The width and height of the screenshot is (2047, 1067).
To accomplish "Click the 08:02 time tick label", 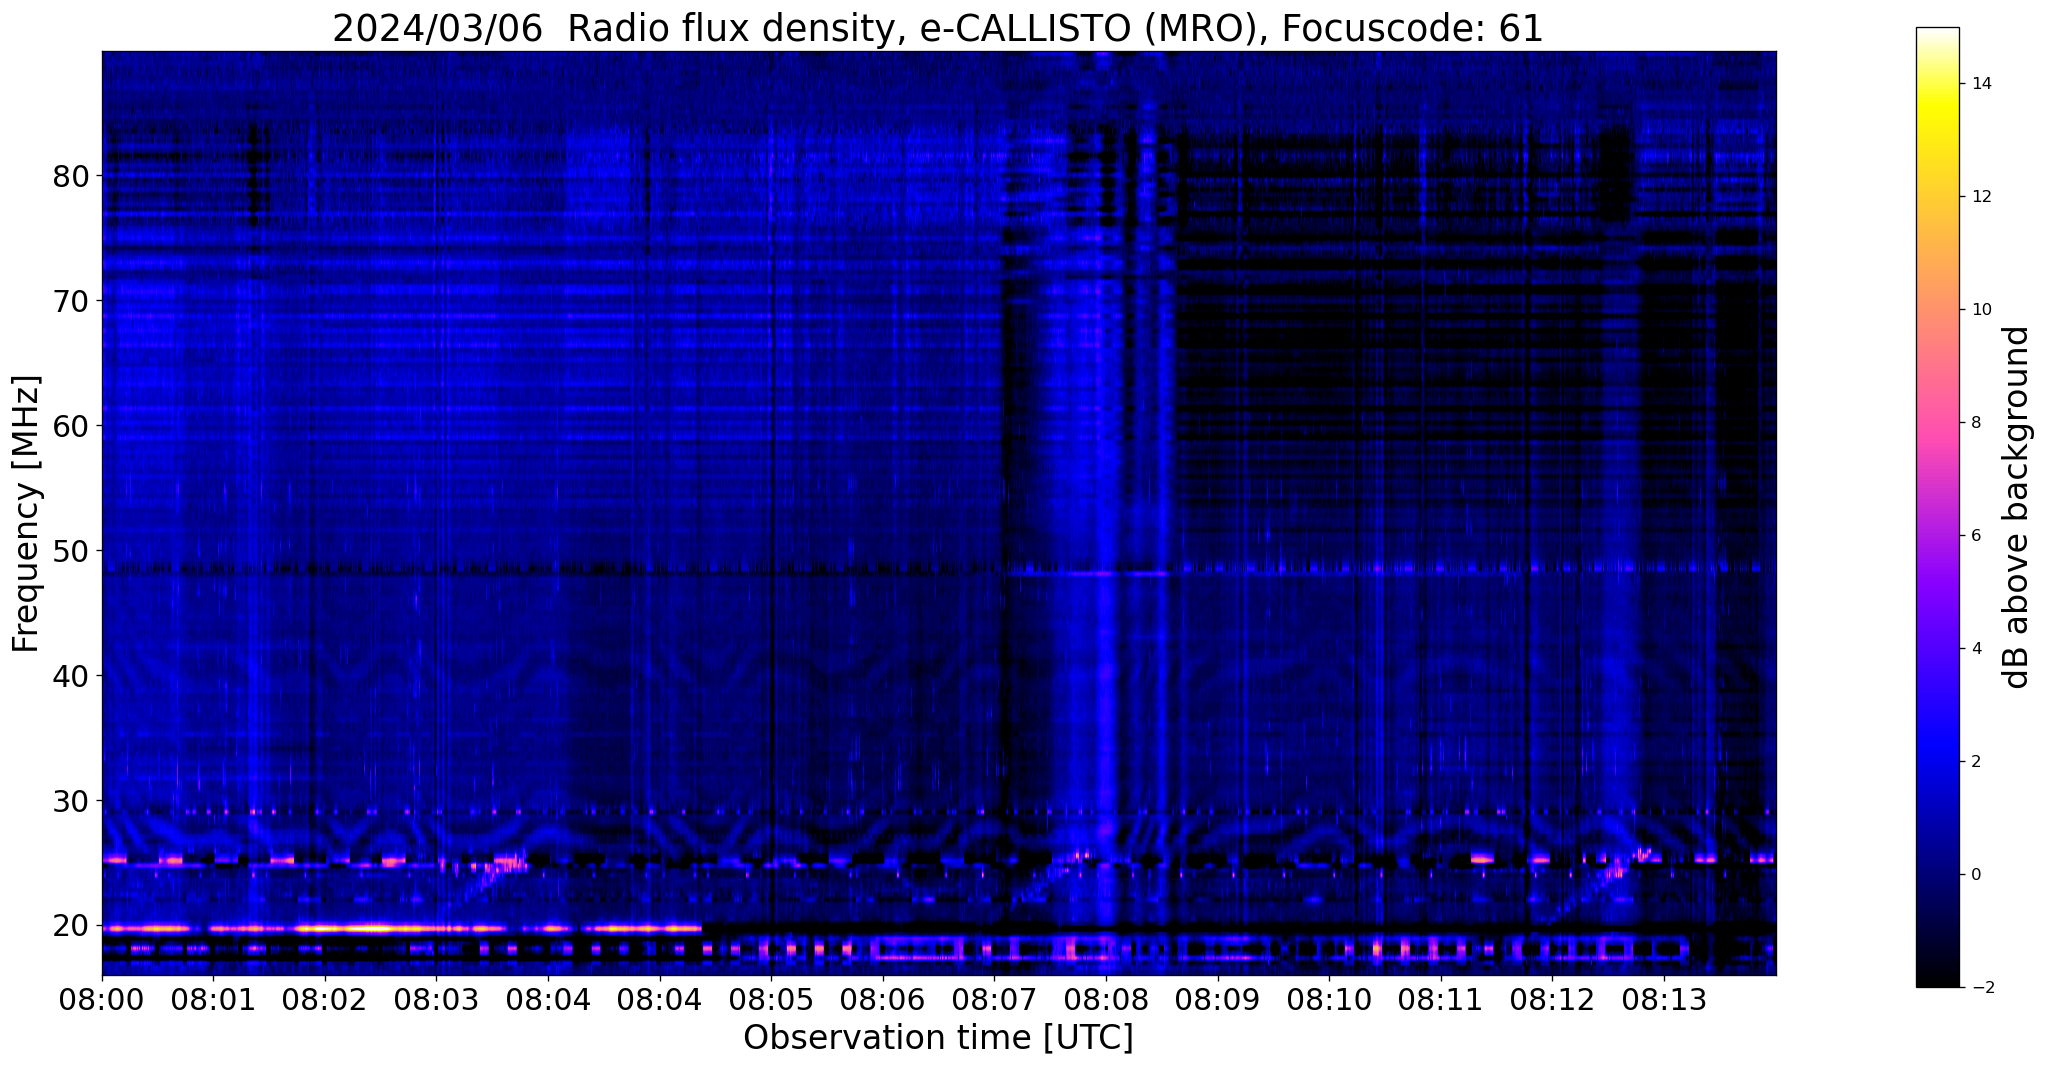I will coord(324,1000).
